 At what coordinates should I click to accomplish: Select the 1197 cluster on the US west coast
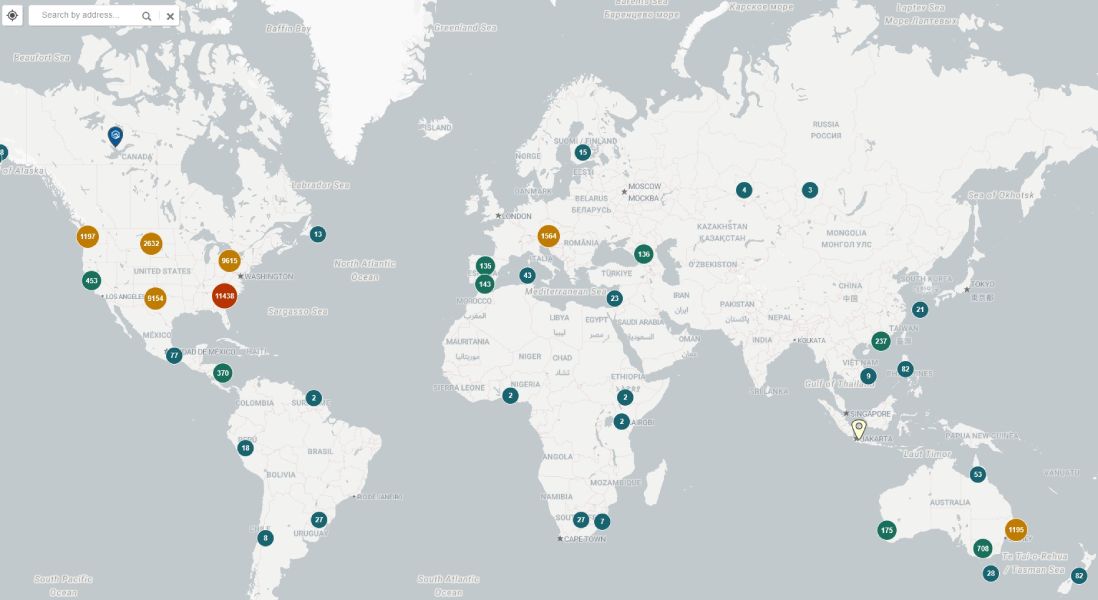coord(89,237)
